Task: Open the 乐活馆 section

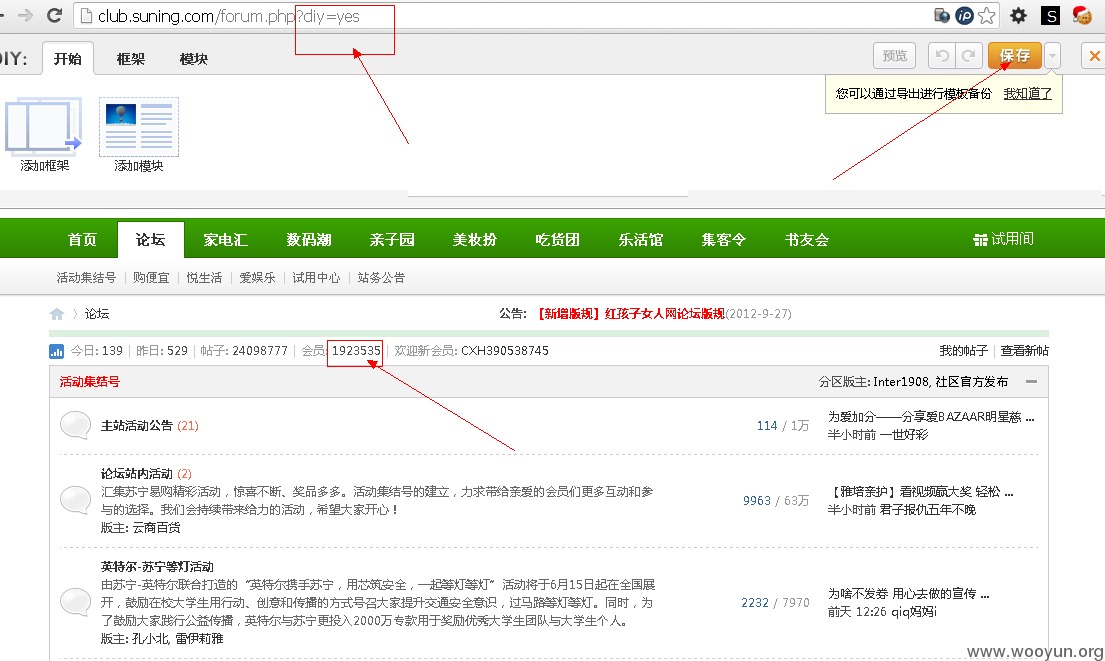Action: (x=641, y=240)
